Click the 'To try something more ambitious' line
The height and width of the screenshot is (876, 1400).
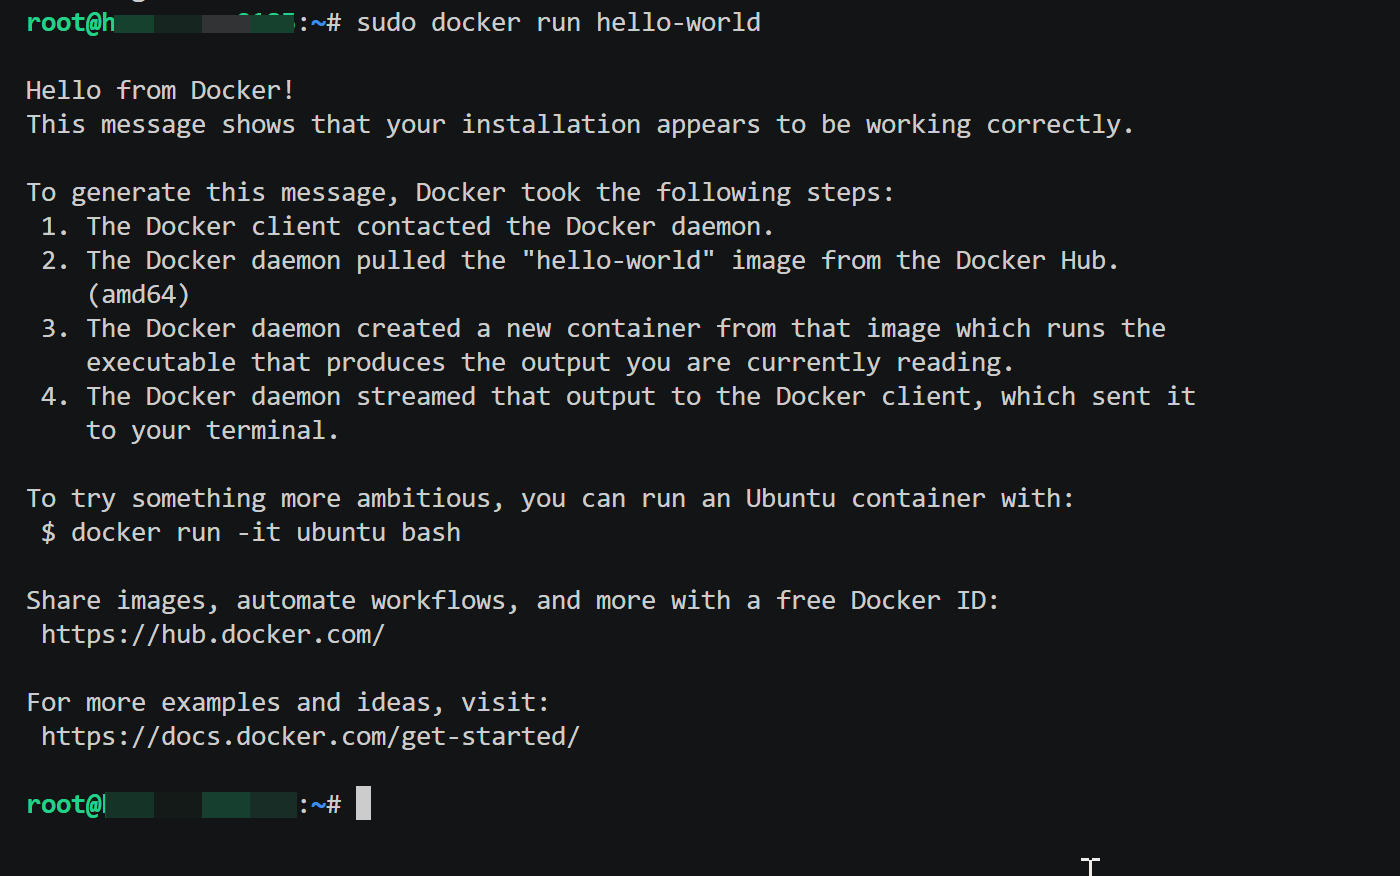point(550,499)
